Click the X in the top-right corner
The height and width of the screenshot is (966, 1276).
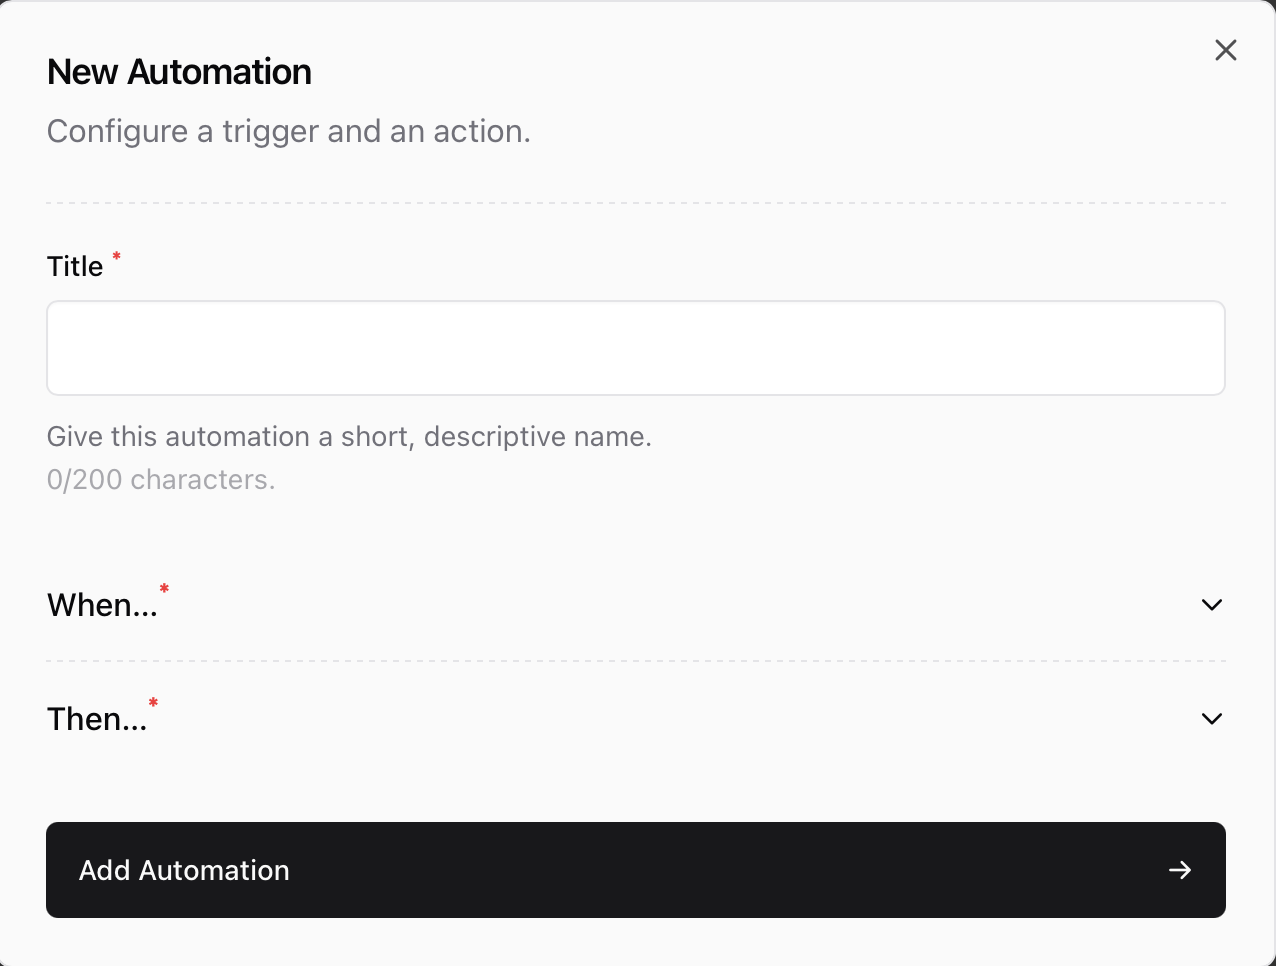coord(1226,49)
